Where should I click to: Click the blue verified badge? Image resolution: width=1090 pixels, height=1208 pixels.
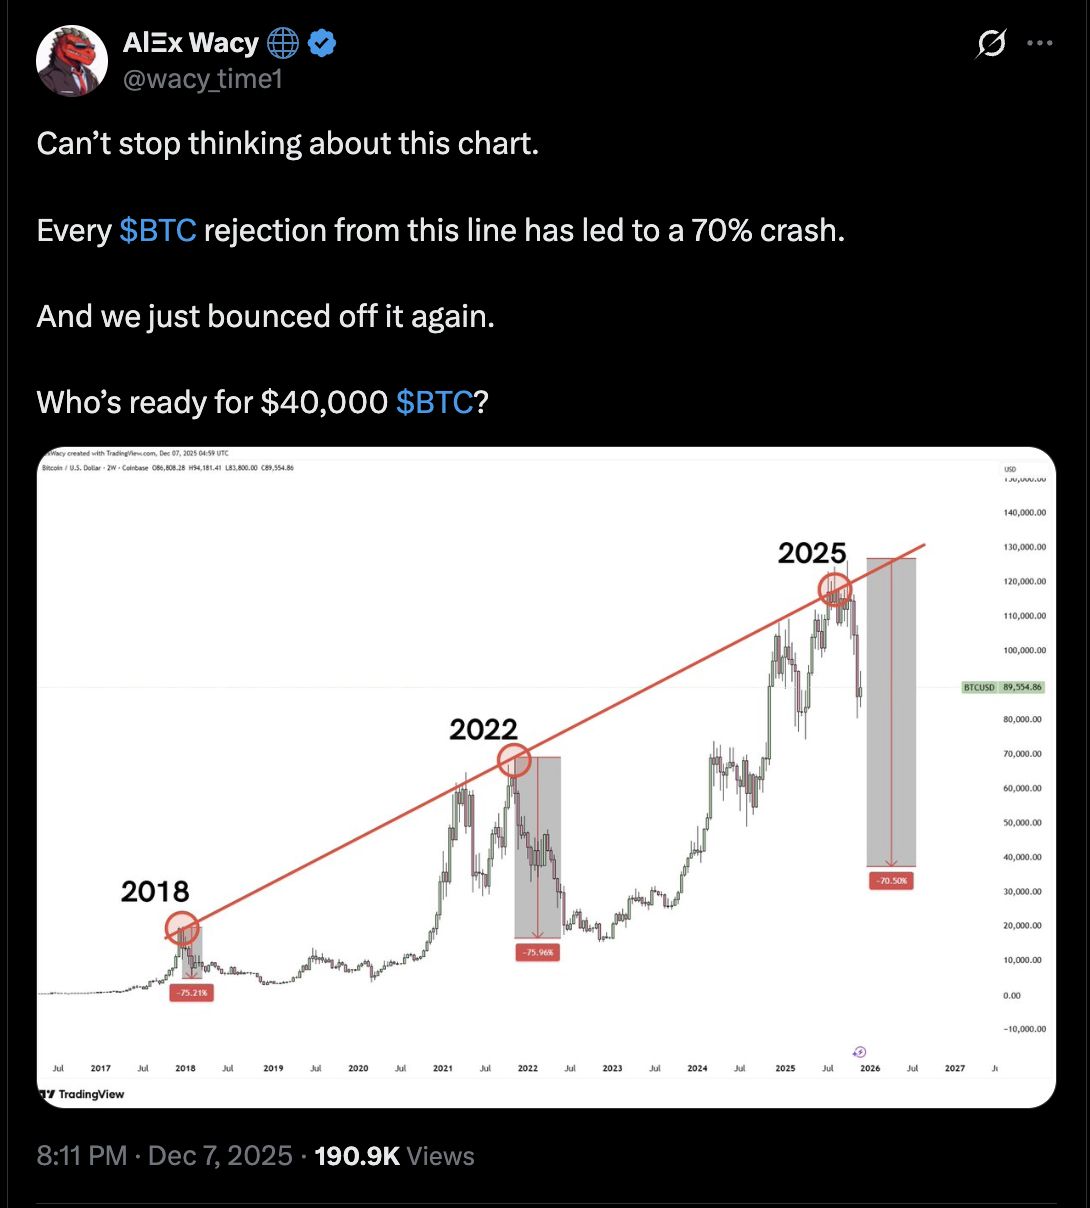(x=320, y=43)
